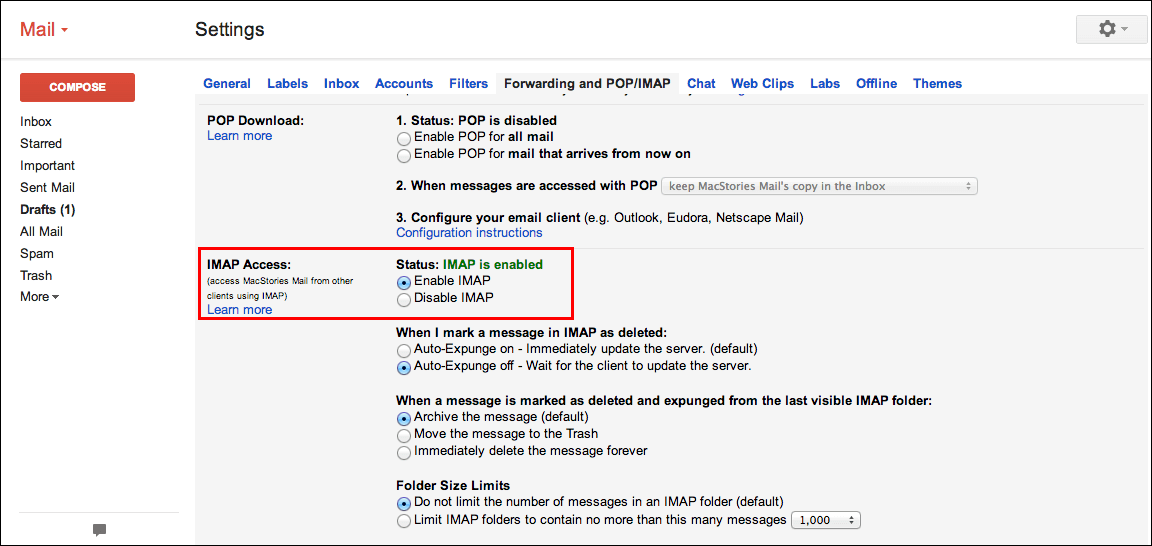Open the Forwarding and POP/IMAP tab
Screen dimensions: 1152x546
587,84
